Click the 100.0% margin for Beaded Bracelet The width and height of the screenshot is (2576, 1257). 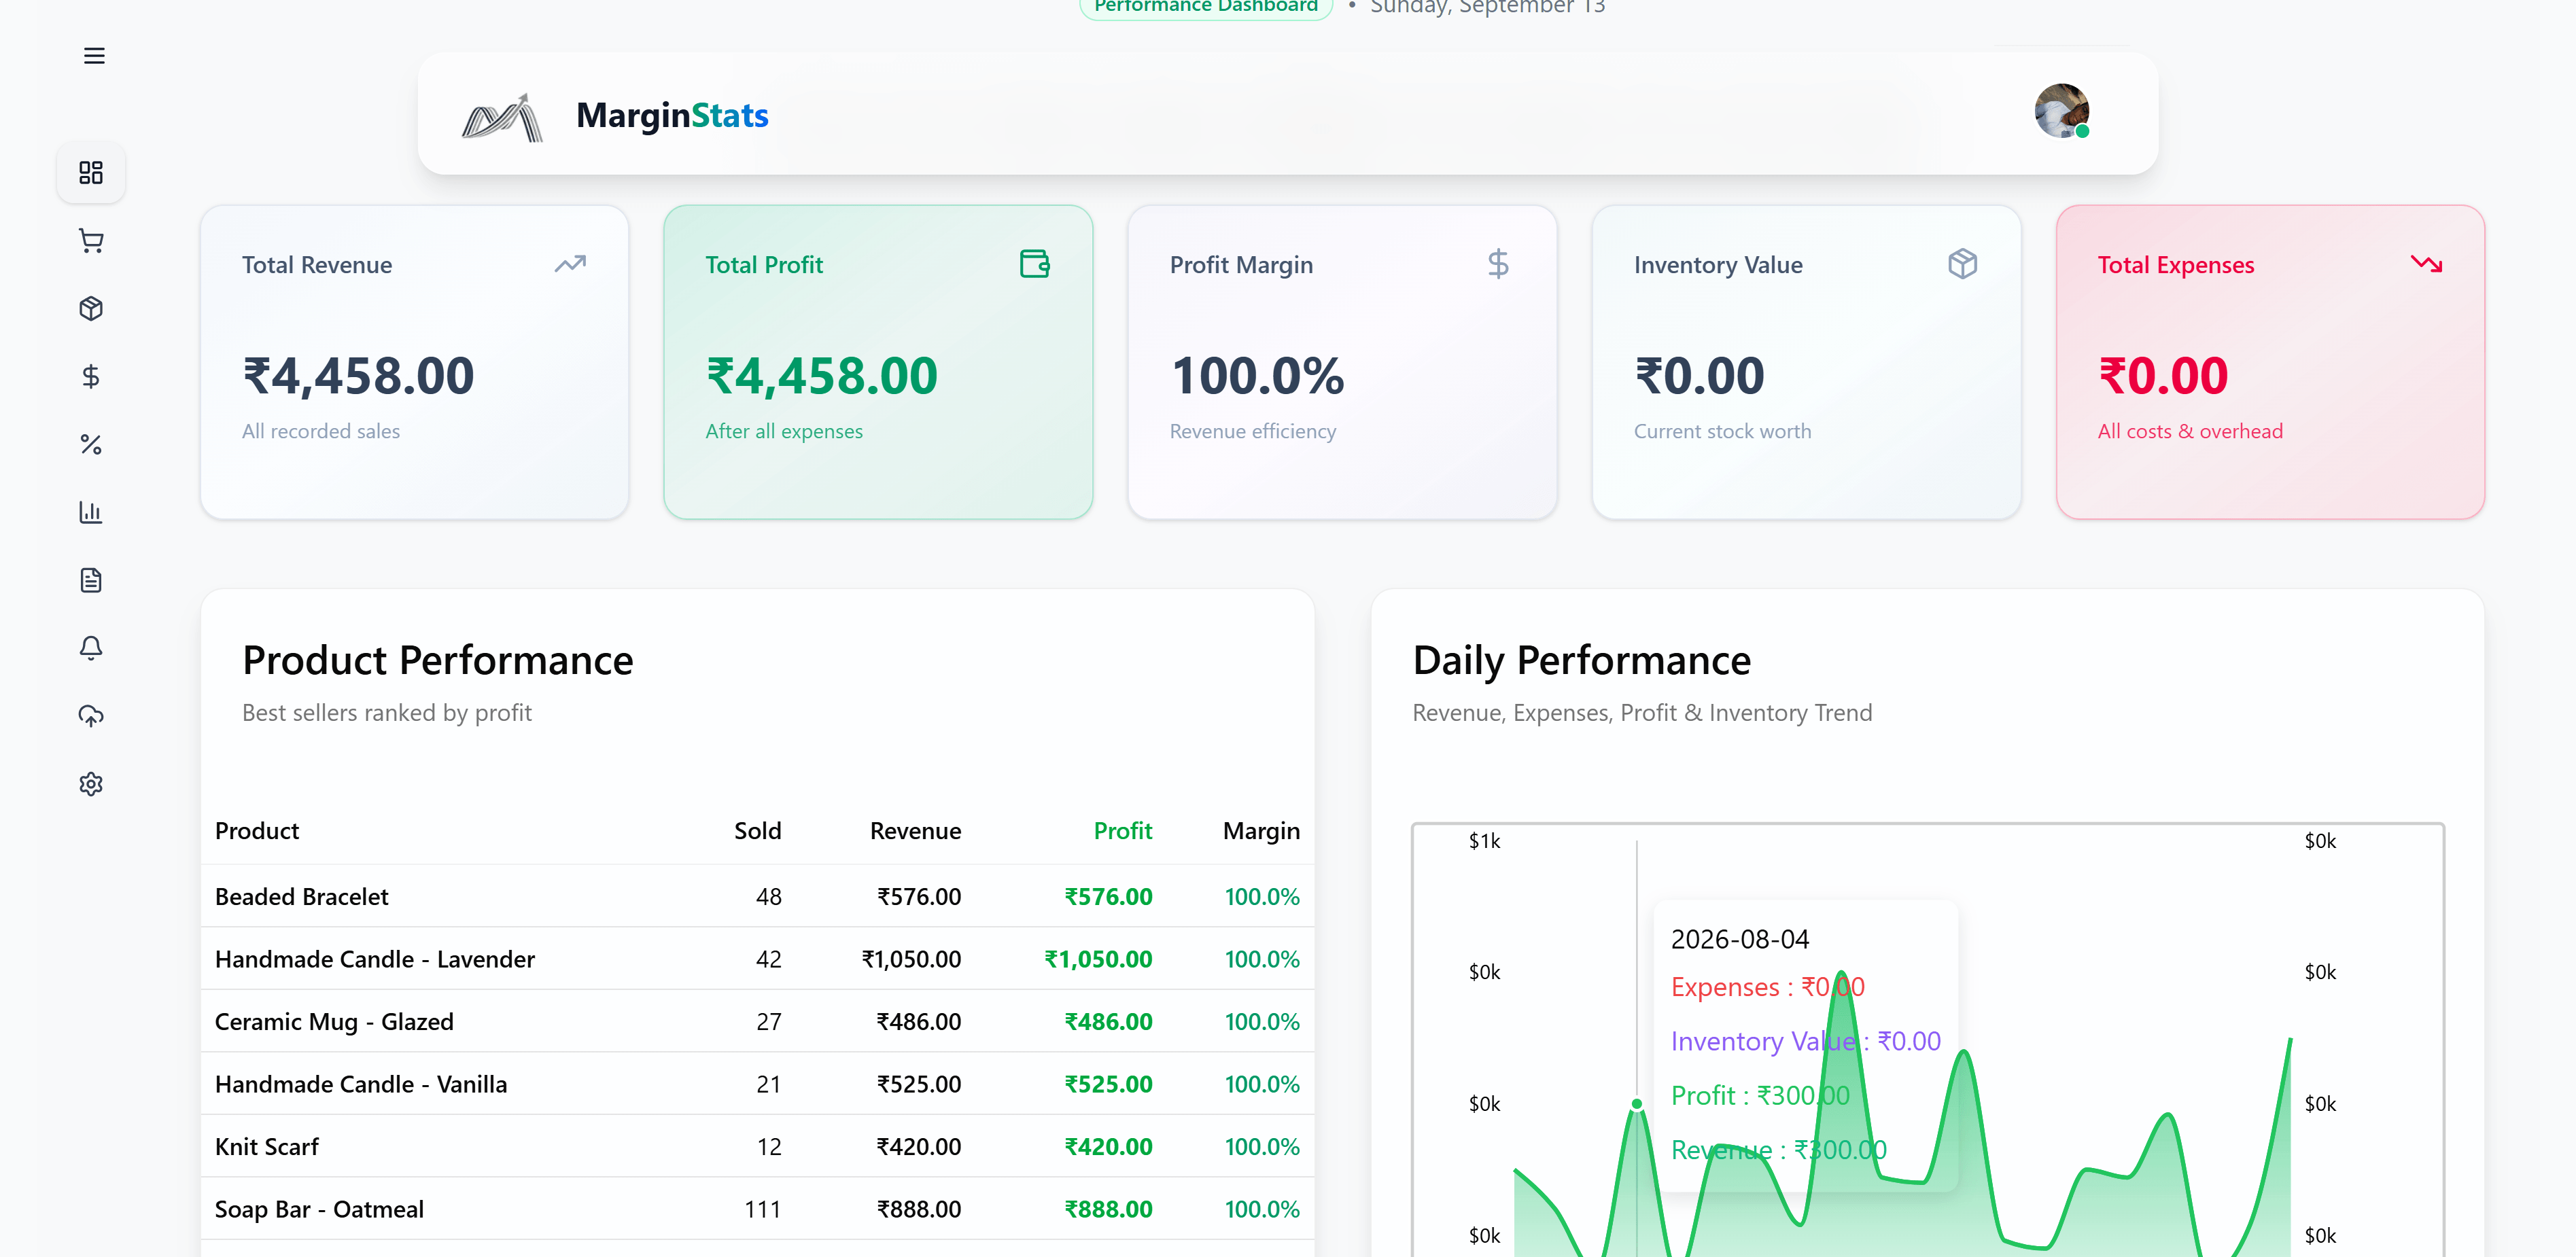point(1262,897)
